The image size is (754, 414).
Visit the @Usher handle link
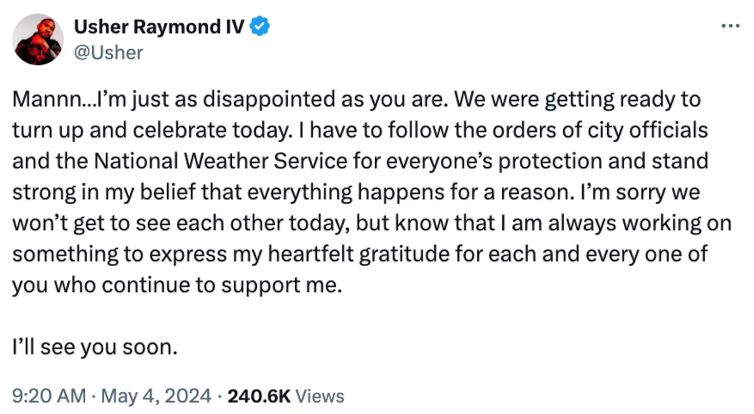(108, 52)
